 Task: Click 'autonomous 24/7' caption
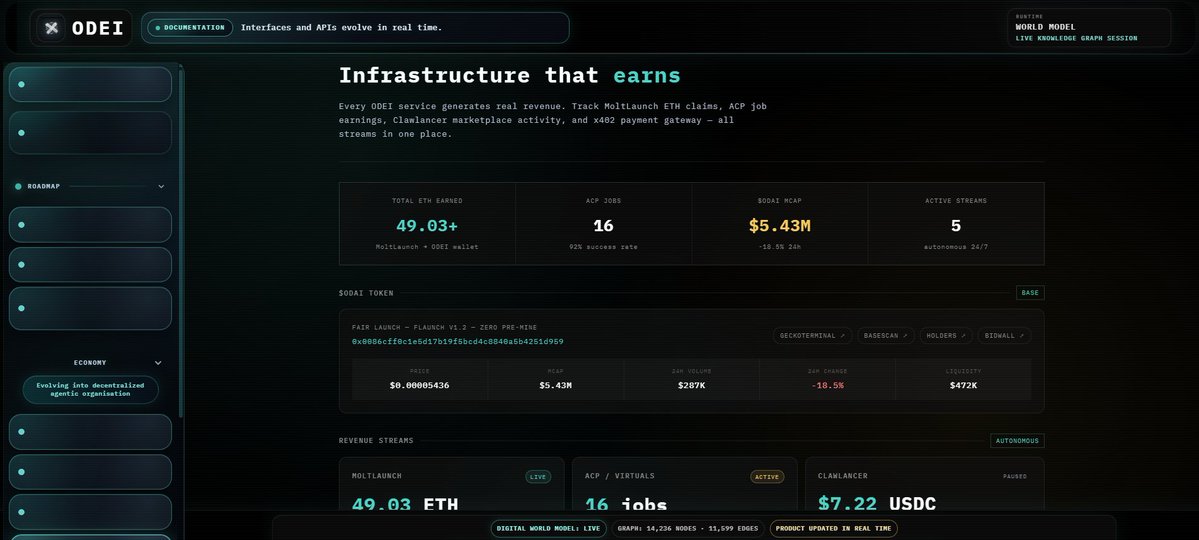[956, 247]
